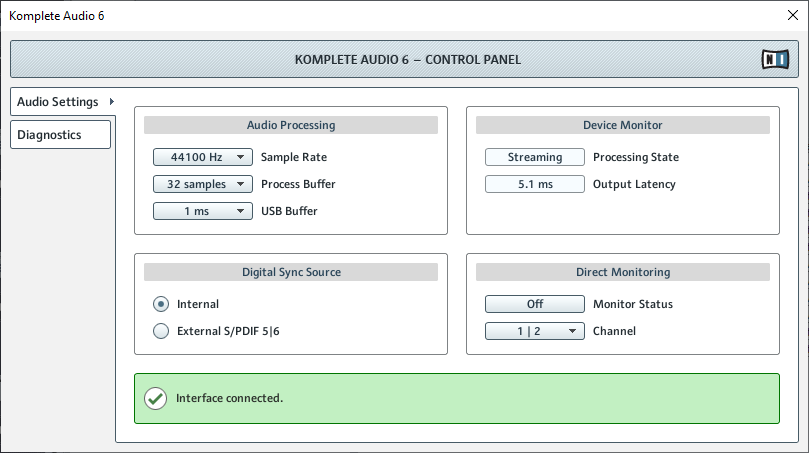Viewport: 809px width, 453px height.
Task: Click the Output Latency label
Action: [x=634, y=184]
